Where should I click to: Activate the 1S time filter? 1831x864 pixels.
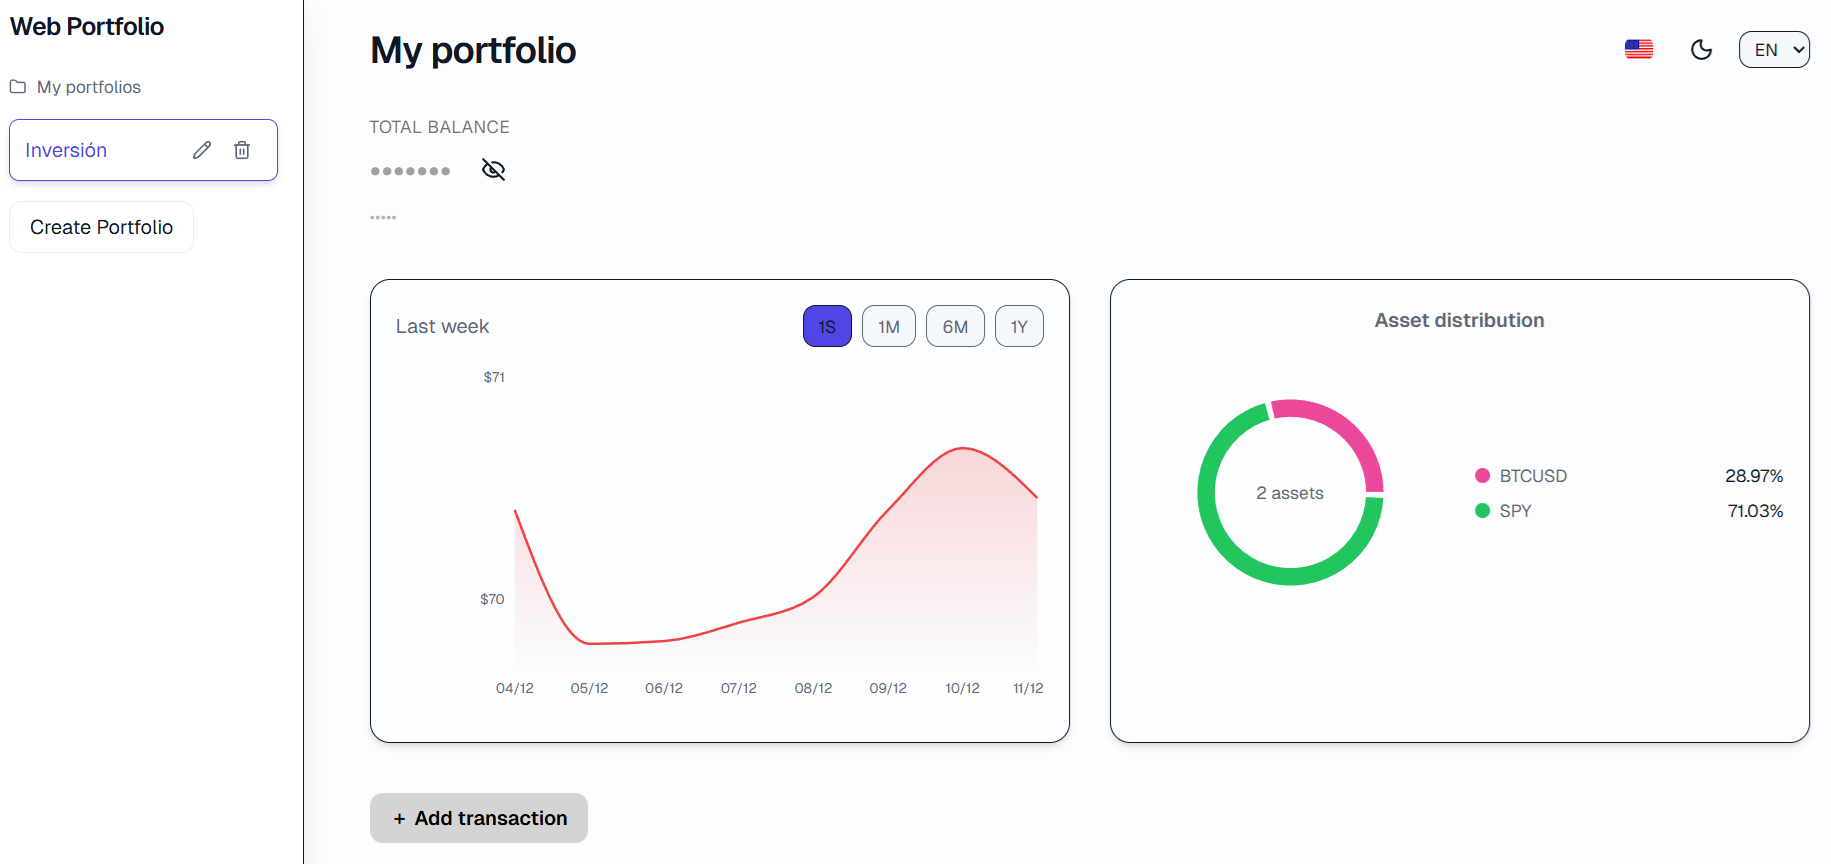827,326
